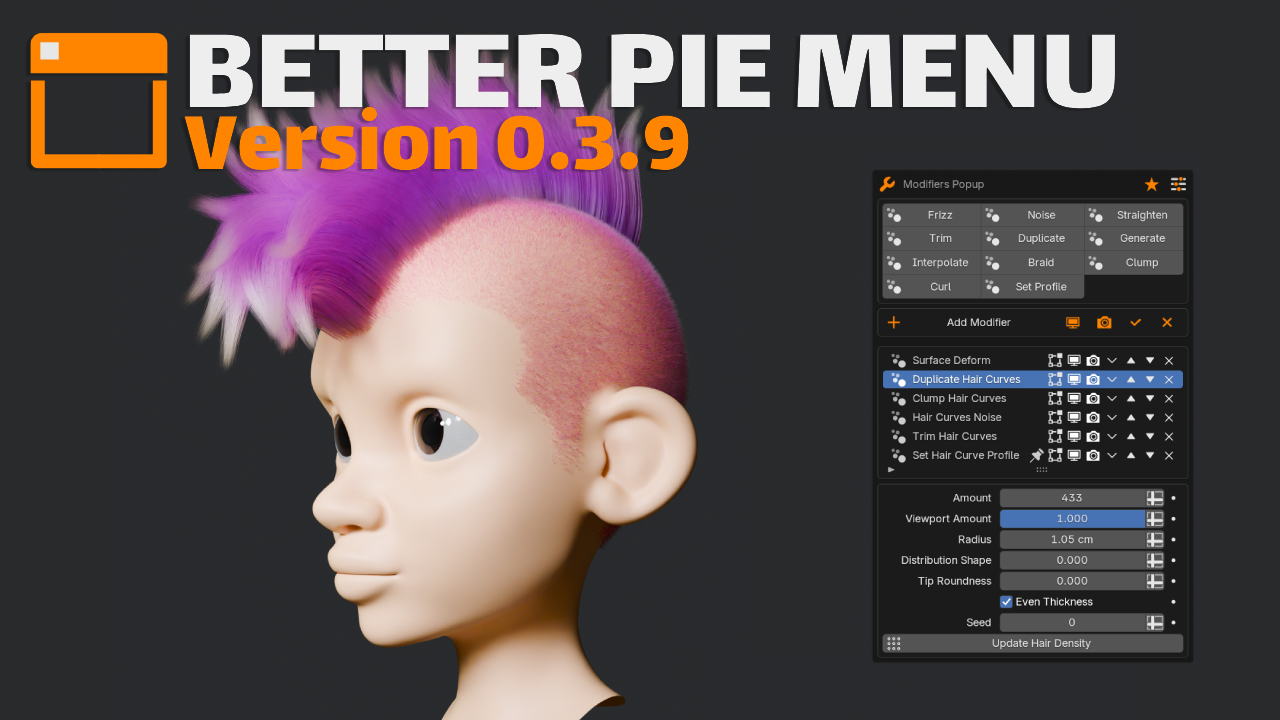The width and height of the screenshot is (1280, 720).
Task: Add the Braid hair modifier
Action: coord(1033,263)
